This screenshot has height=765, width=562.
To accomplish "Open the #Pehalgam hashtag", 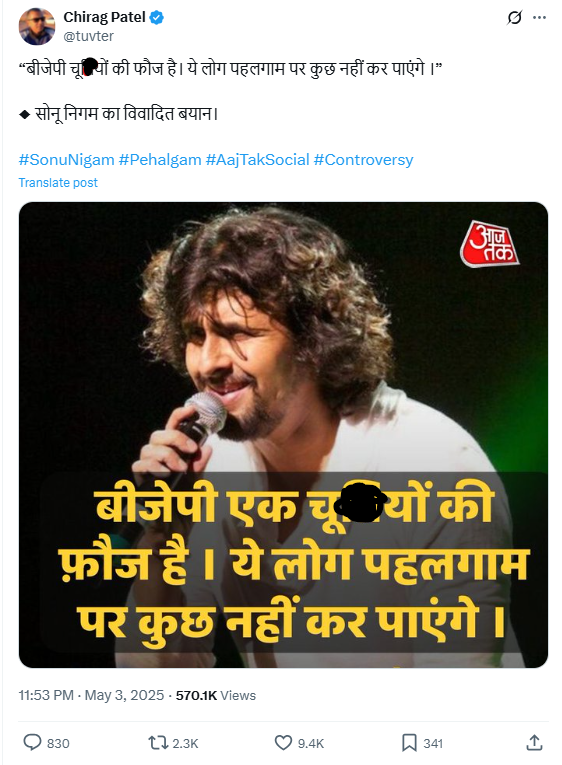I will pos(160,160).
